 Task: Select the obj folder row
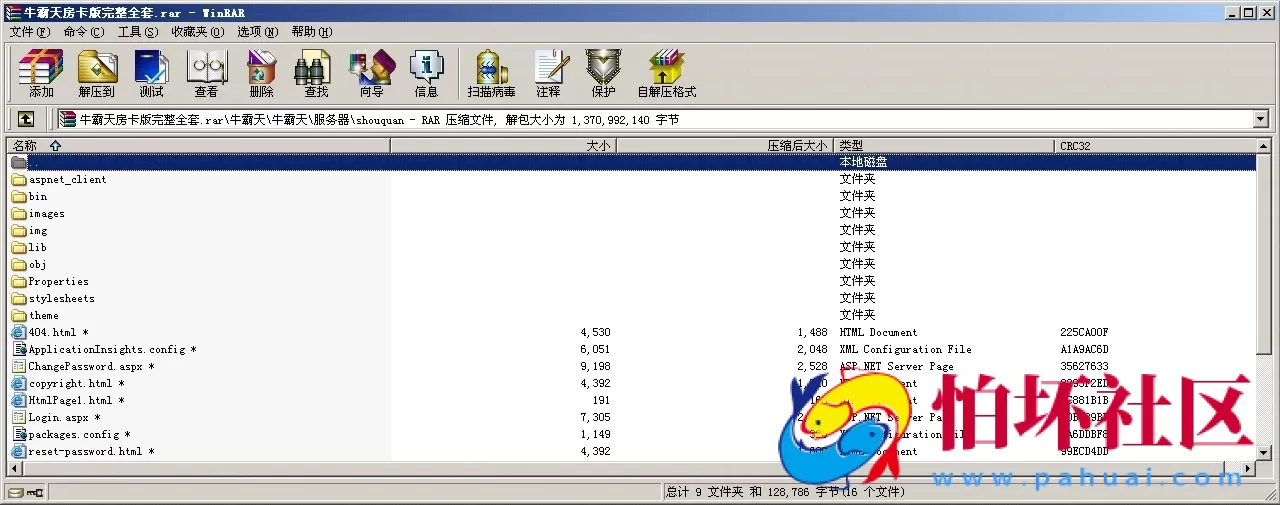tap(632, 264)
